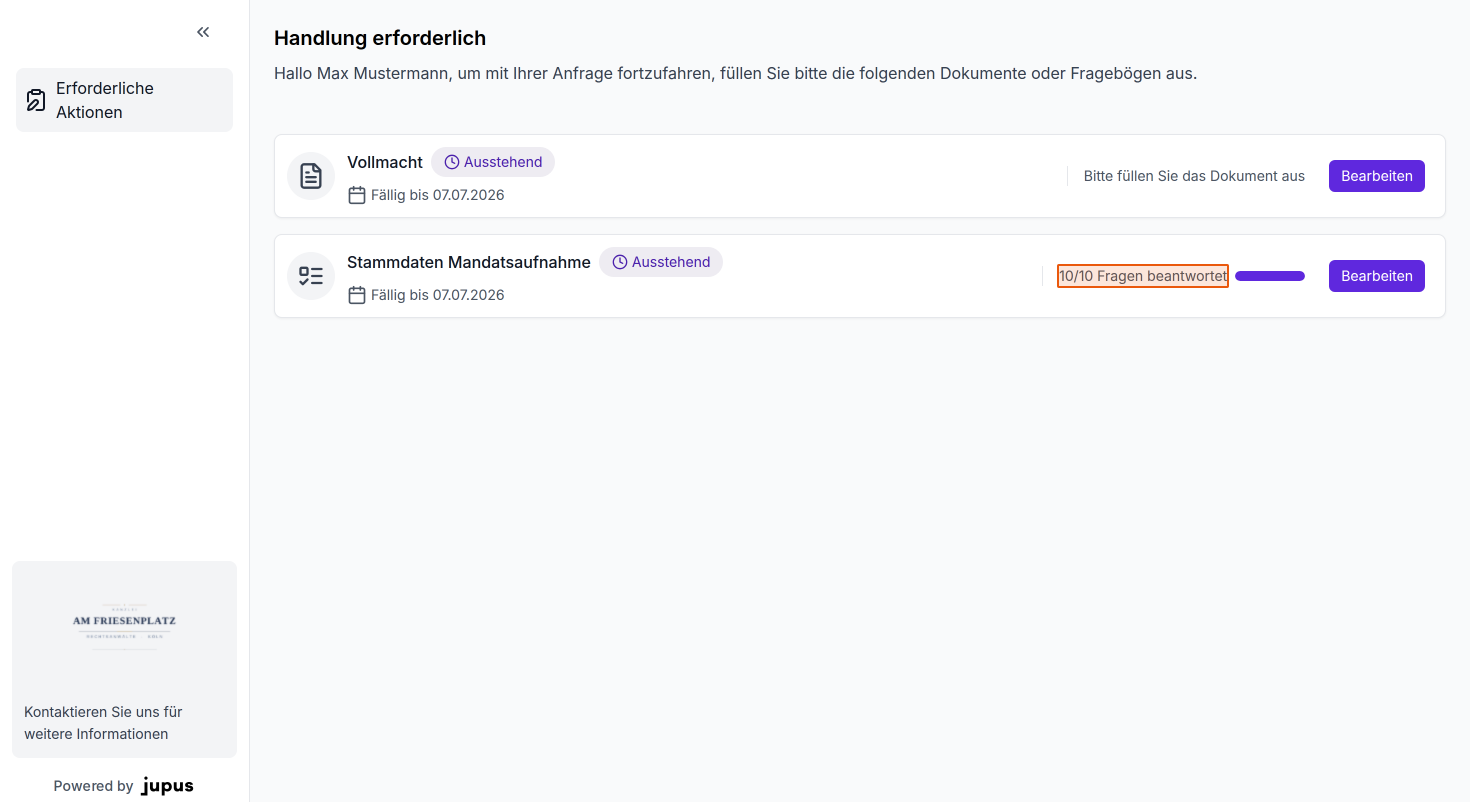Click 'Fällig bis 07.07.2026' under Vollmacht

click(x=437, y=195)
